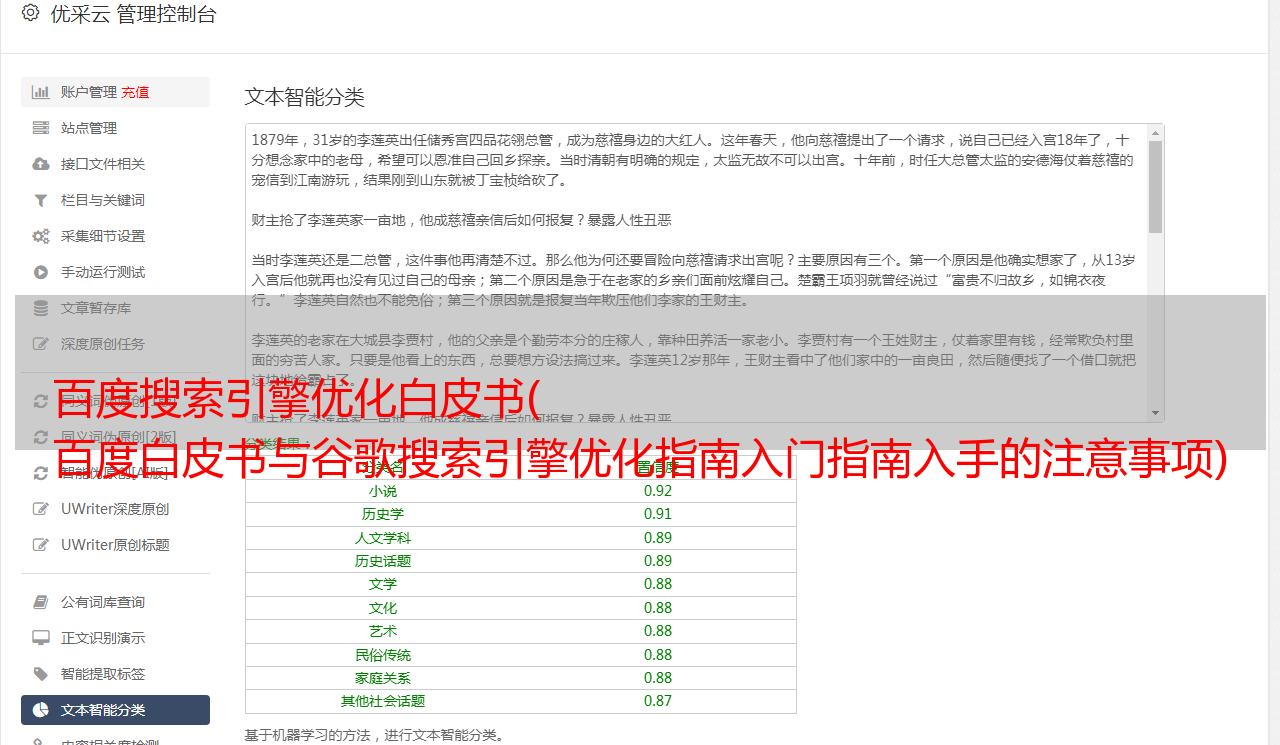The width and height of the screenshot is (1280, 745).
Task: Select the 0.89 value in 历史话题 row
Action: pos(658,561)
